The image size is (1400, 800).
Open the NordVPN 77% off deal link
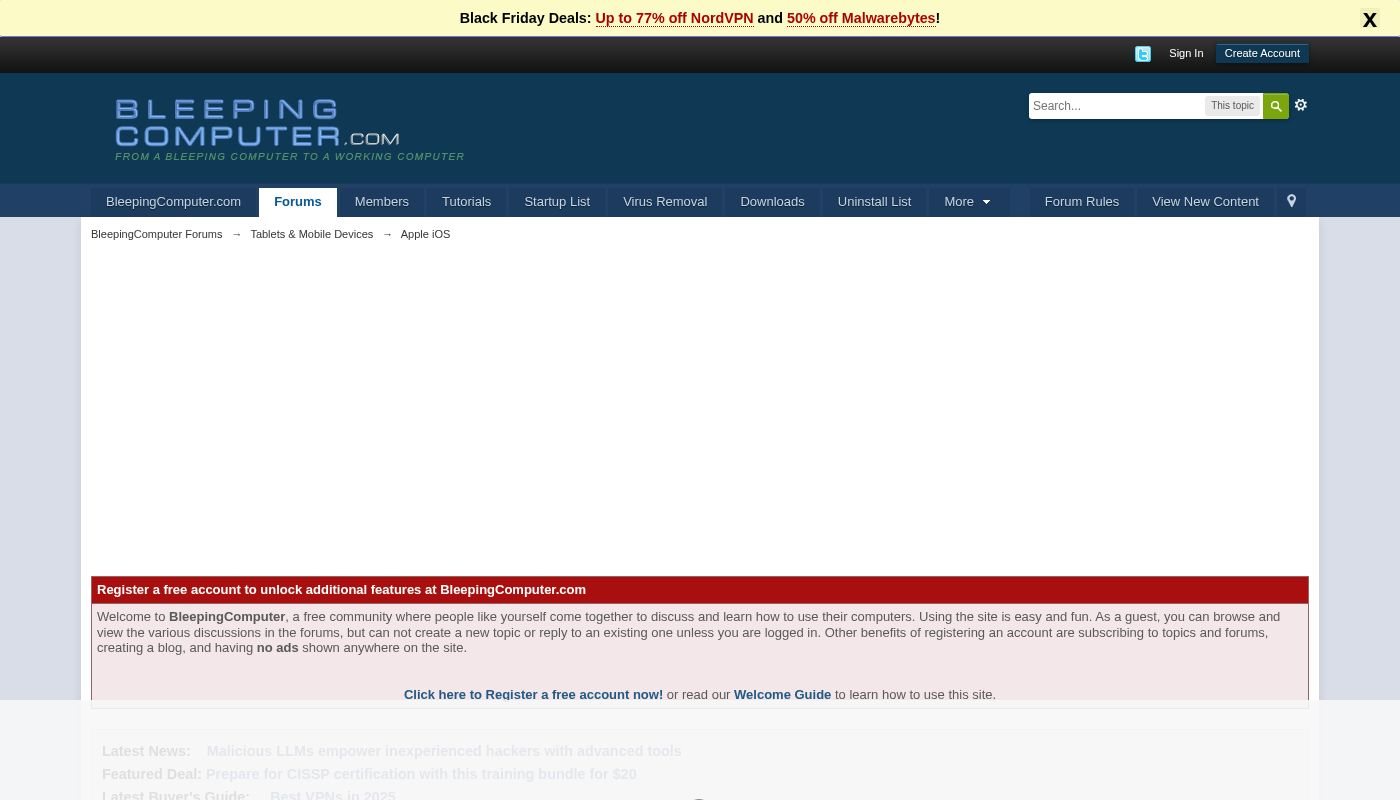click(x=674, y=18)
